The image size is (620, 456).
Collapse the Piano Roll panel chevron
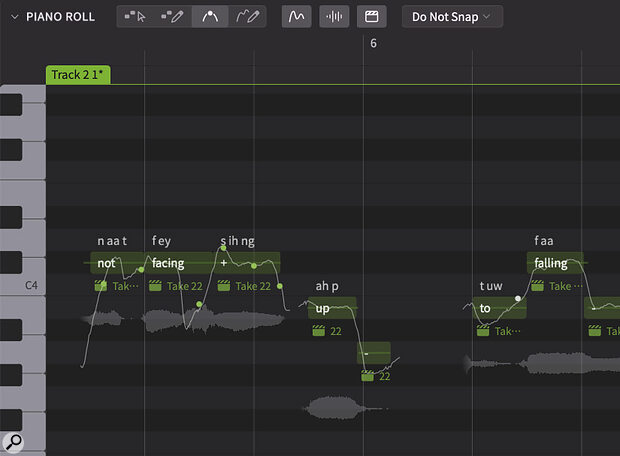15,17
